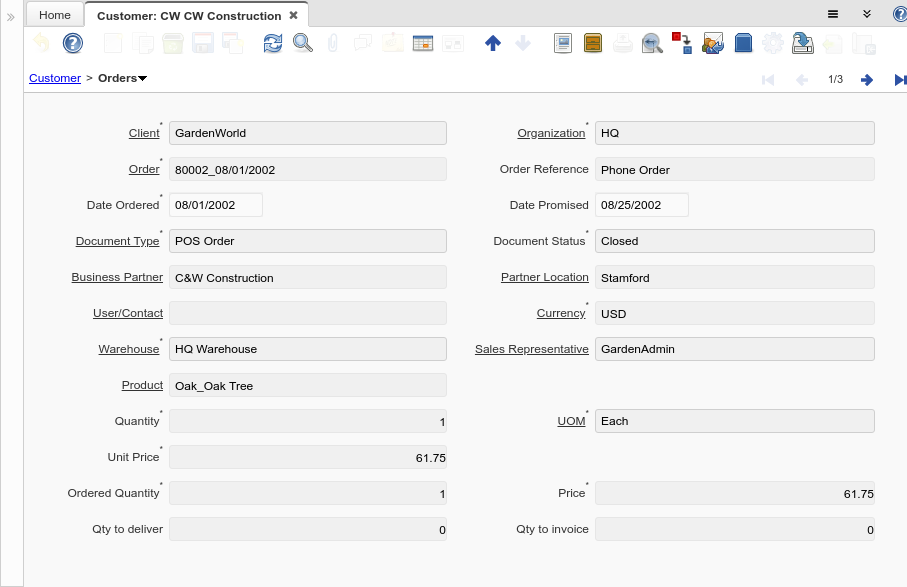The image size is (907, 587).
Task: Close the Customer CW Construction tab
Action: tap(293, 15)
